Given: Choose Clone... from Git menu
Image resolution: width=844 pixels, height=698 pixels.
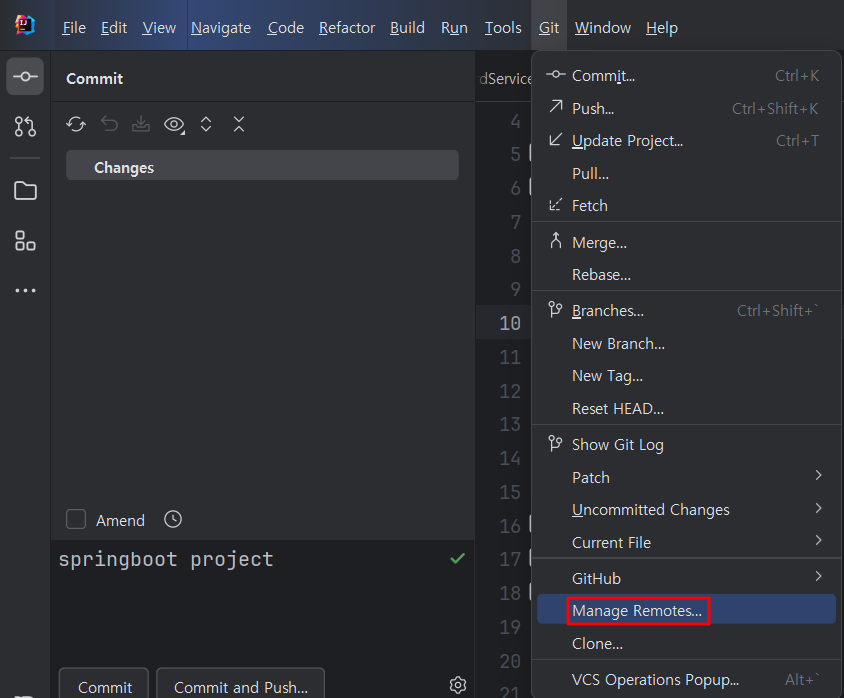Looking at the screenshot, I should (686, 643).
